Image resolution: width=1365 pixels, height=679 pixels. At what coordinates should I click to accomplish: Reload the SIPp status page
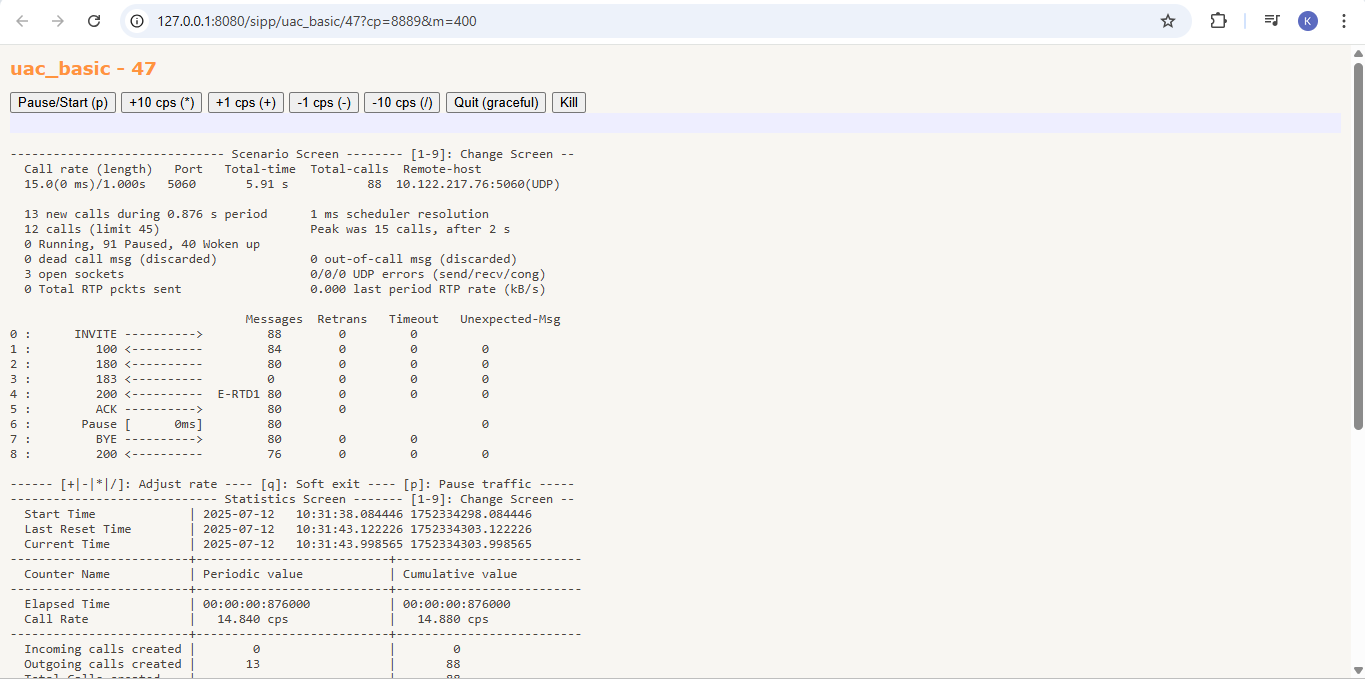click(93, 20)
